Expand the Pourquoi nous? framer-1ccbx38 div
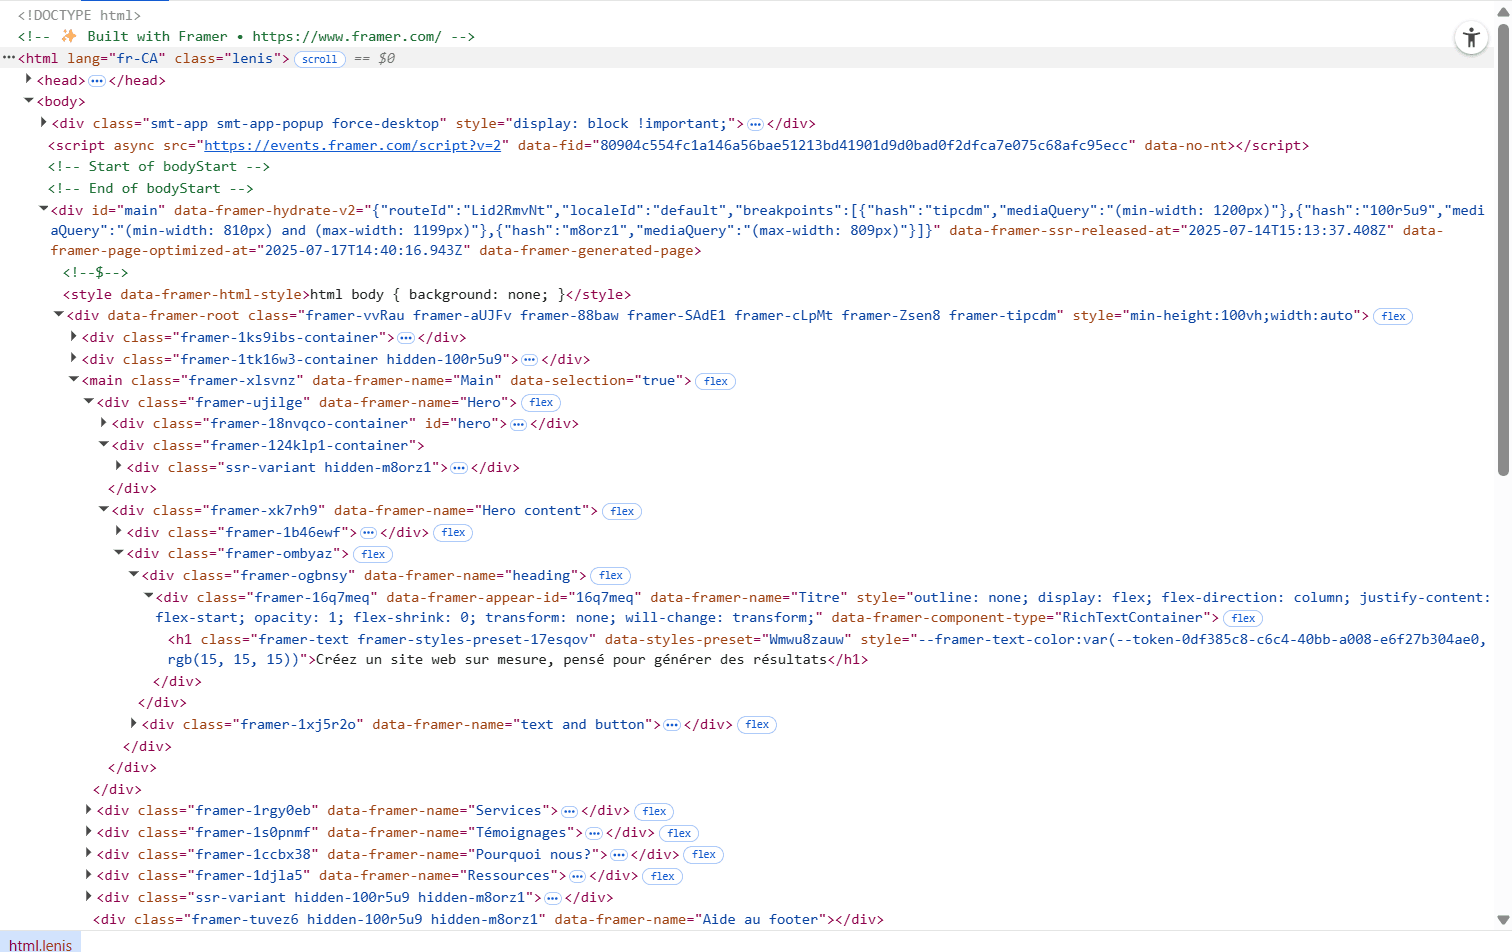Viewport: 1512px width, 952px height. (x=89, y=853)
